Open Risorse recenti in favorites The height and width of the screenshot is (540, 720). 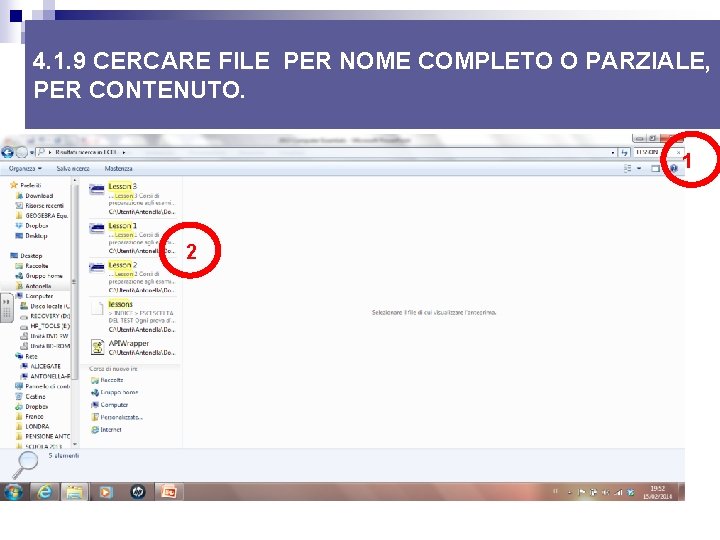[40, 206]
